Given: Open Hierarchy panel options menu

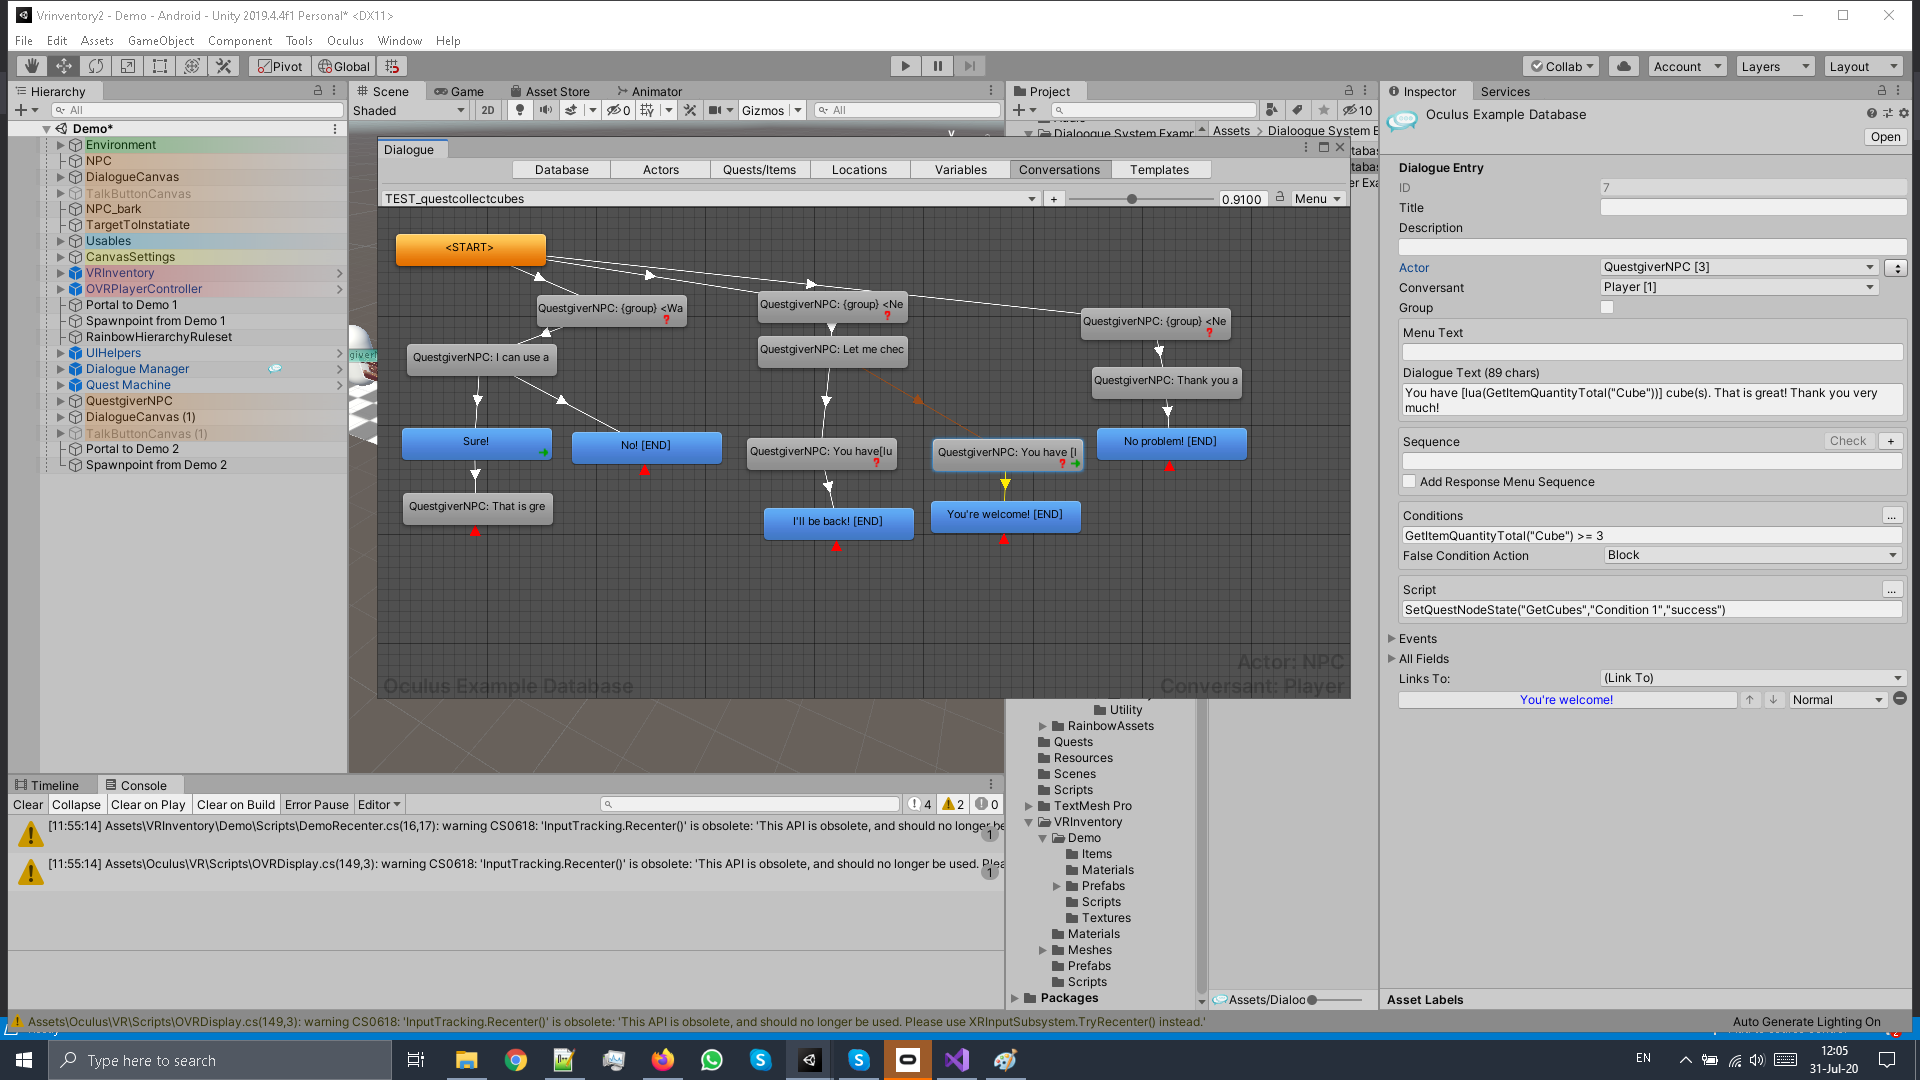Looking at the screenshot, I should click(335, 91).
